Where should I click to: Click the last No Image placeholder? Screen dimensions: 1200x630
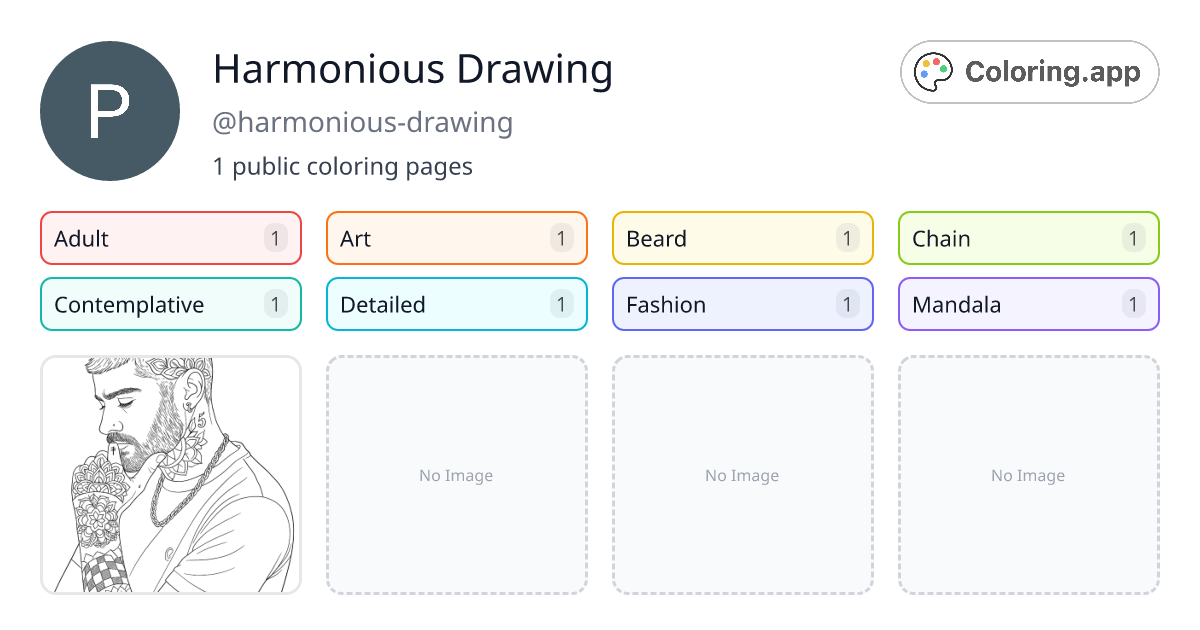pyautogui.click(x=1028, y=475)
